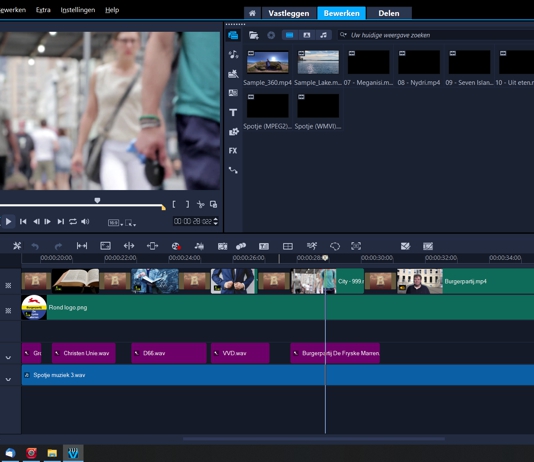This screenshot has width=534, height=462.
Task: Open the sound mixer icon
Action: point(199,246)
